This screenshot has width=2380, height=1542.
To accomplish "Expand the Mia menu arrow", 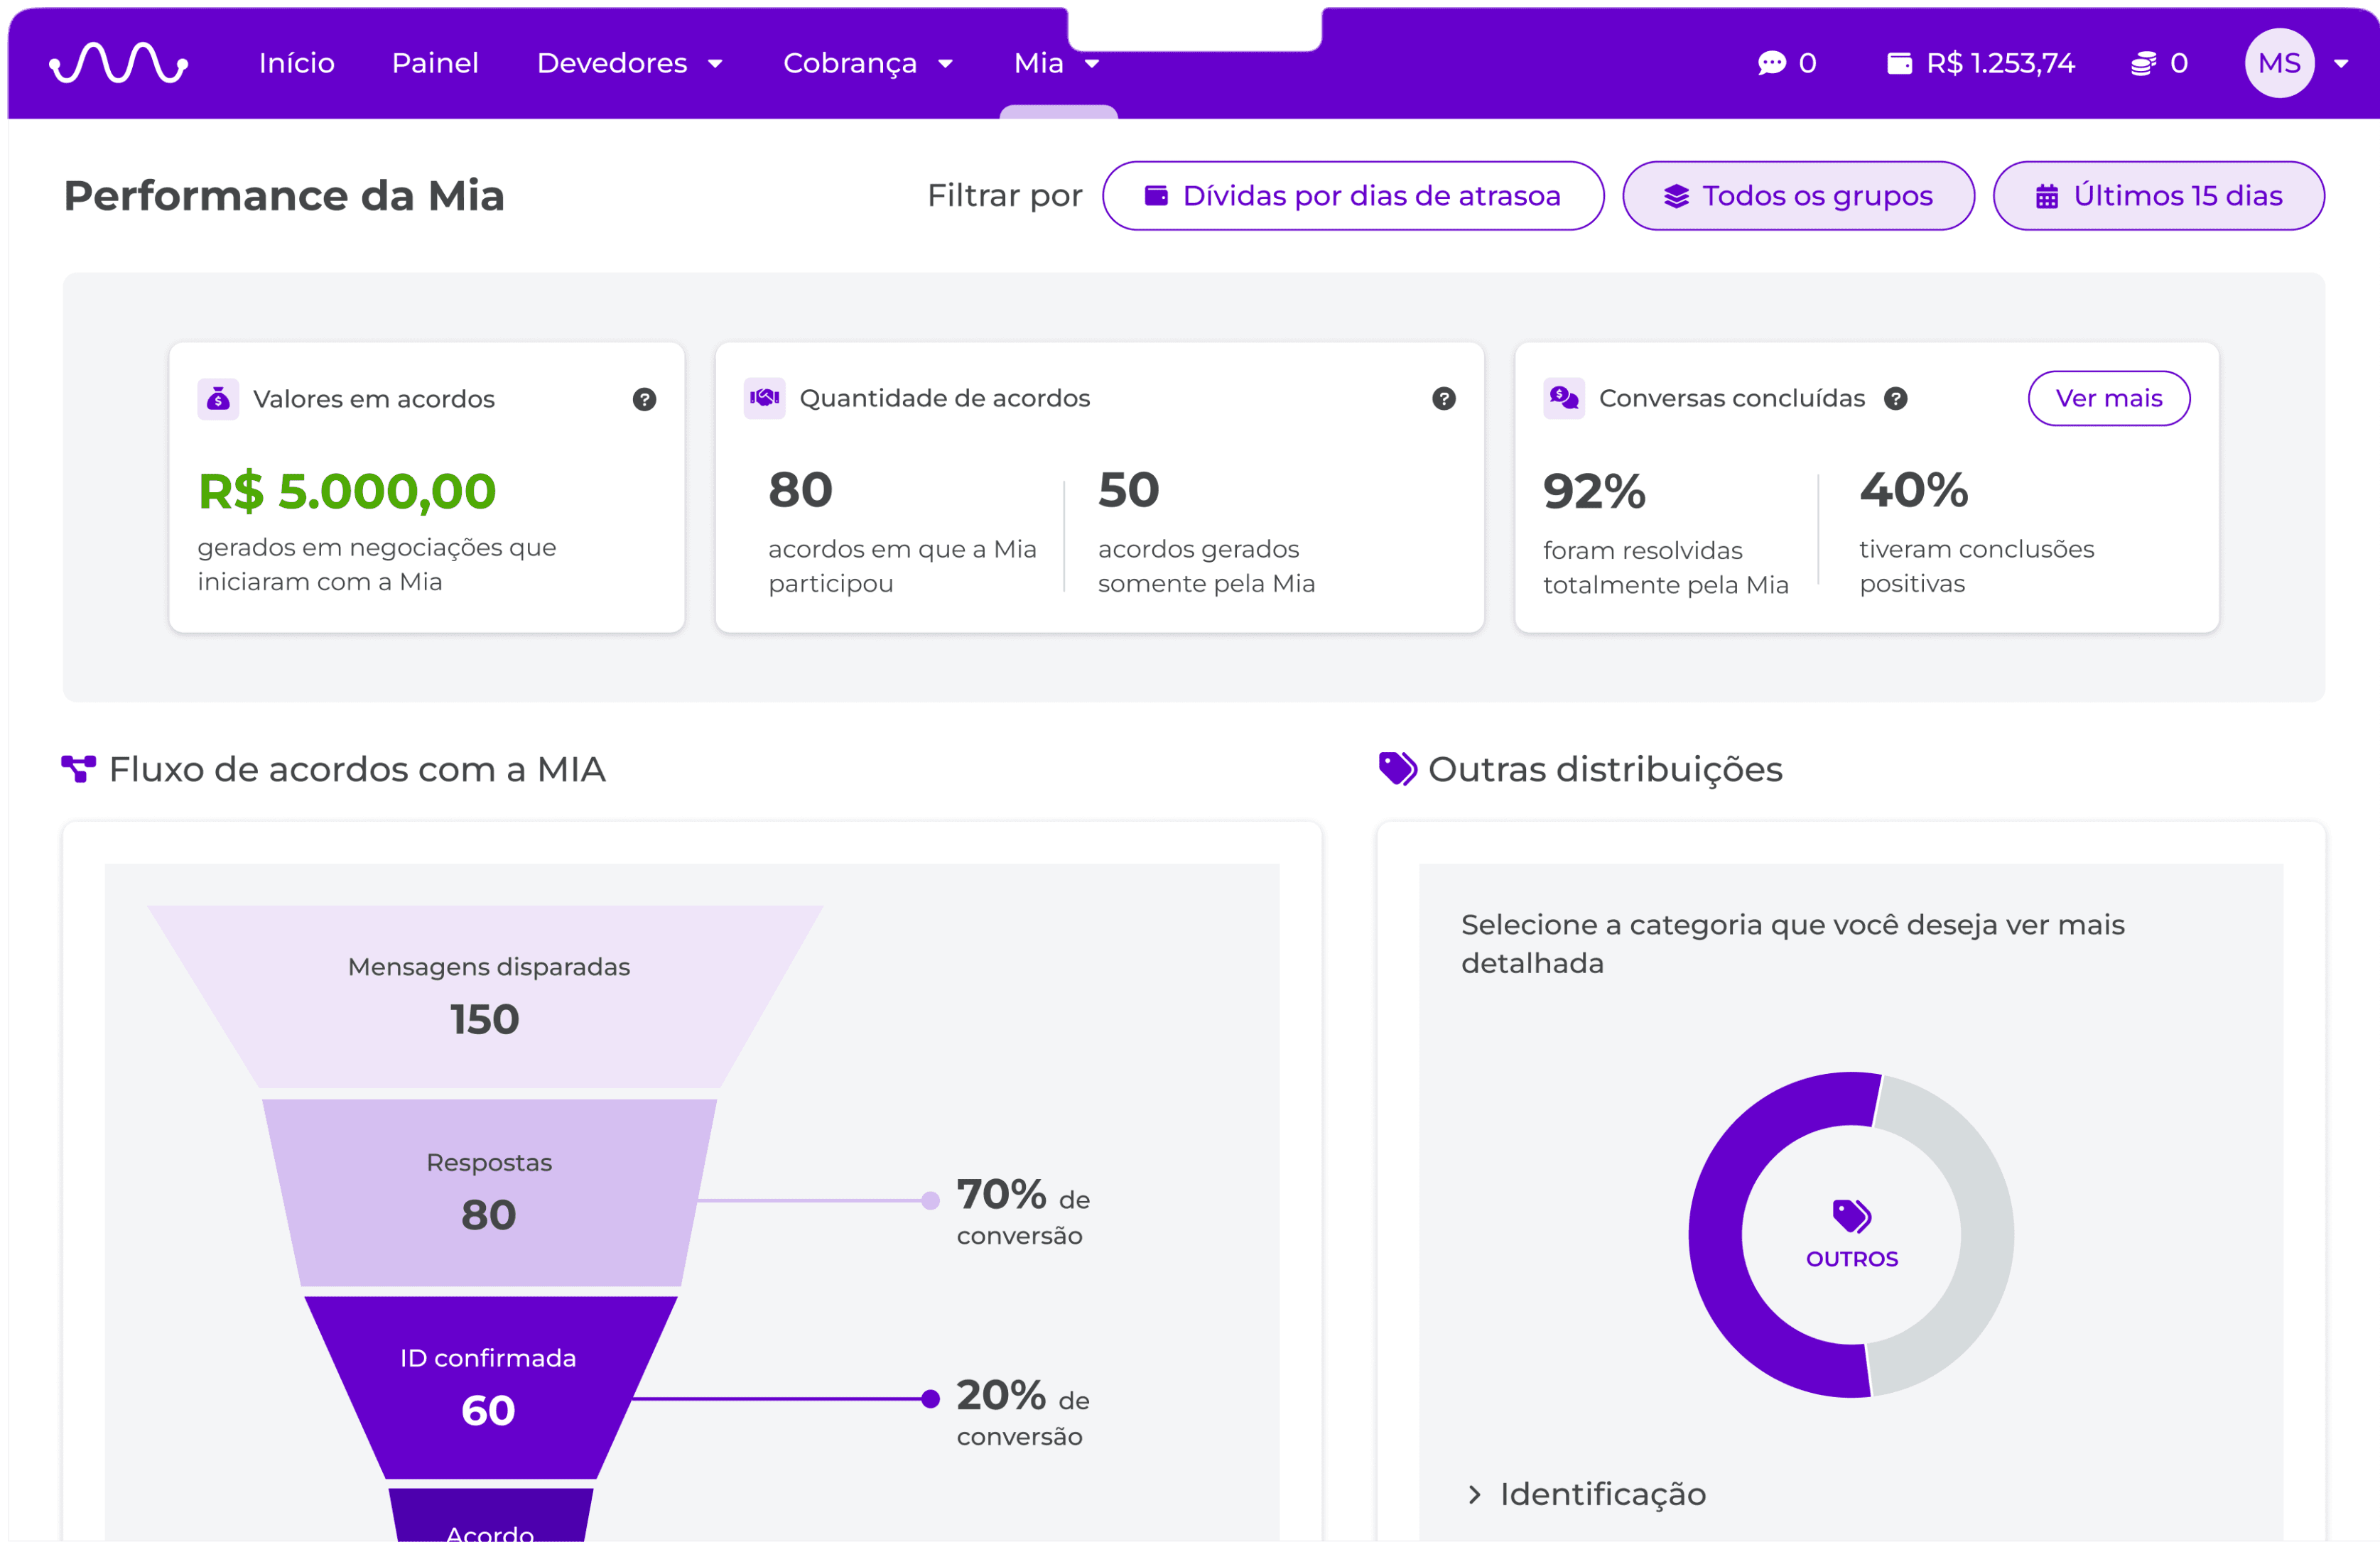I will point(1091,64).
